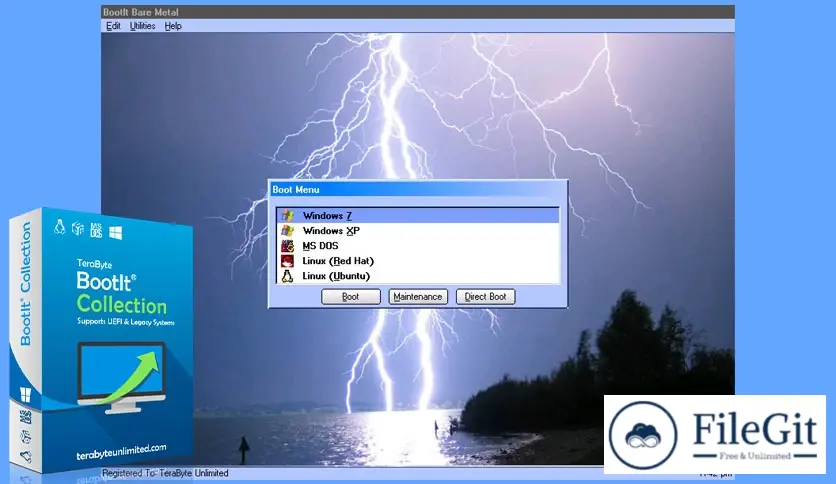Click the FileGit cloud logo icon
This screenshot has height=484, width=836.
pyautogui.click(x=643, y=435)
